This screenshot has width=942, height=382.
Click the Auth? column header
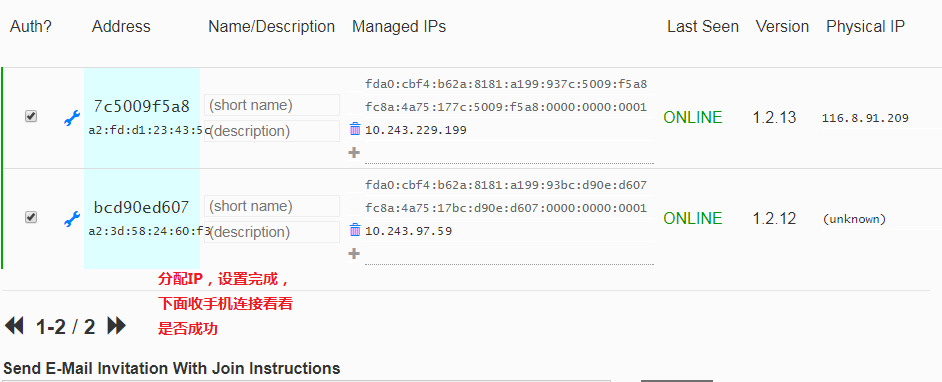[x=31, y=27]
